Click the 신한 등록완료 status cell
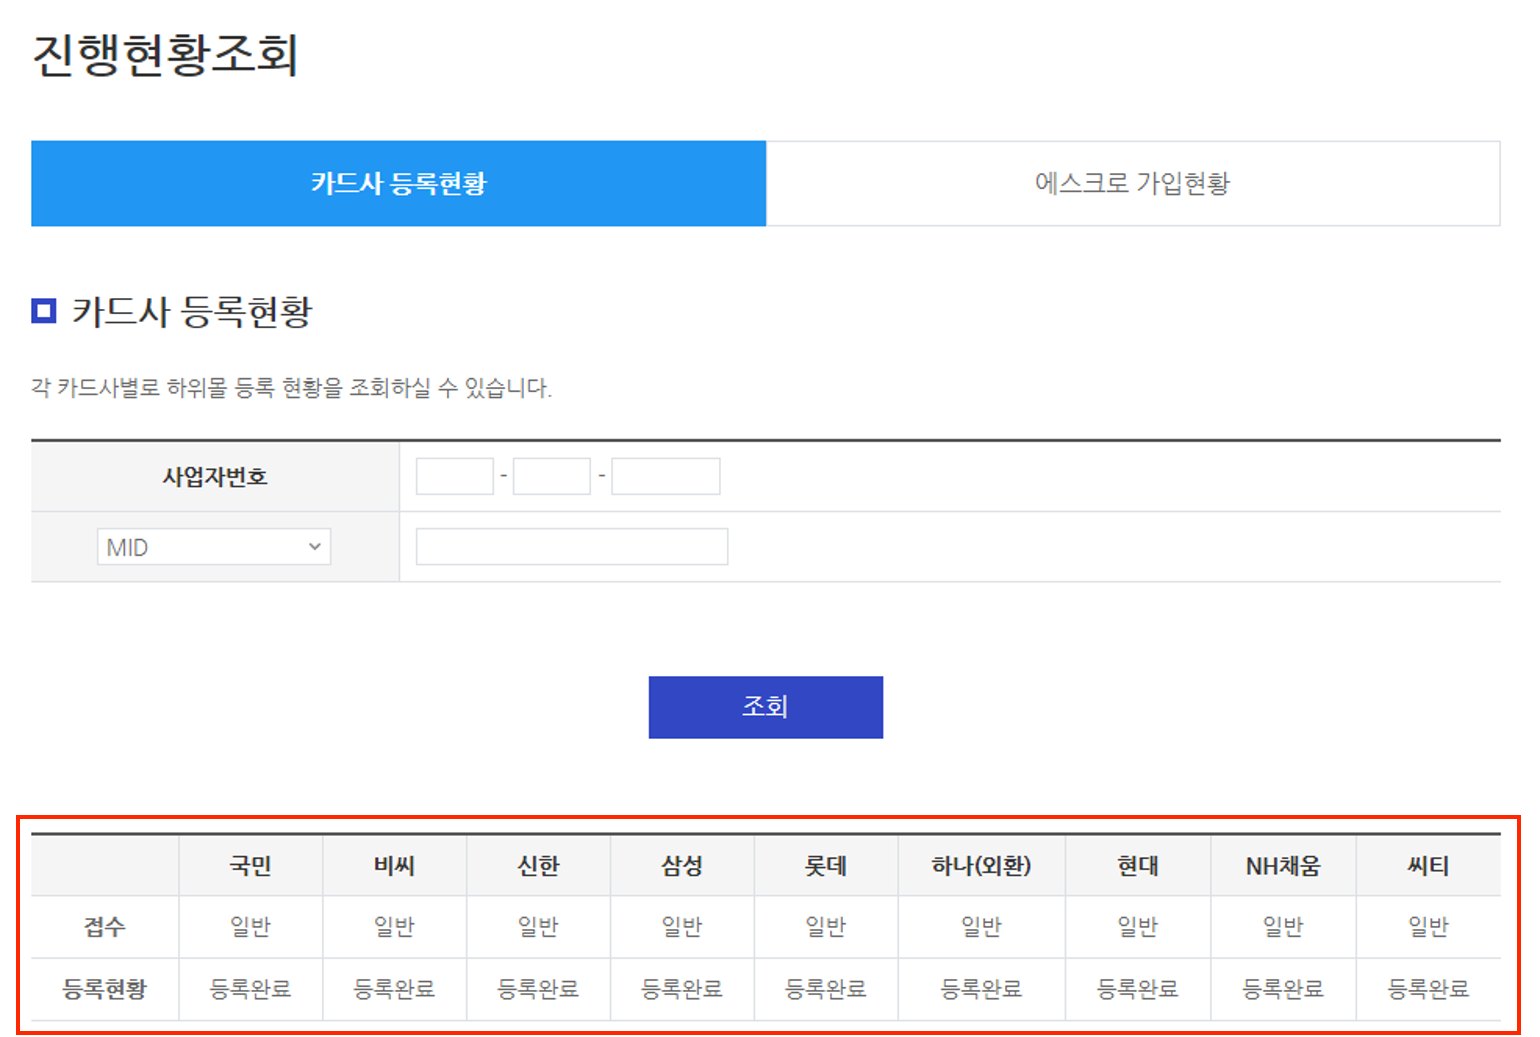Screen dimensions: 1540x1037 pyautogui.click(x=538, y=988)
